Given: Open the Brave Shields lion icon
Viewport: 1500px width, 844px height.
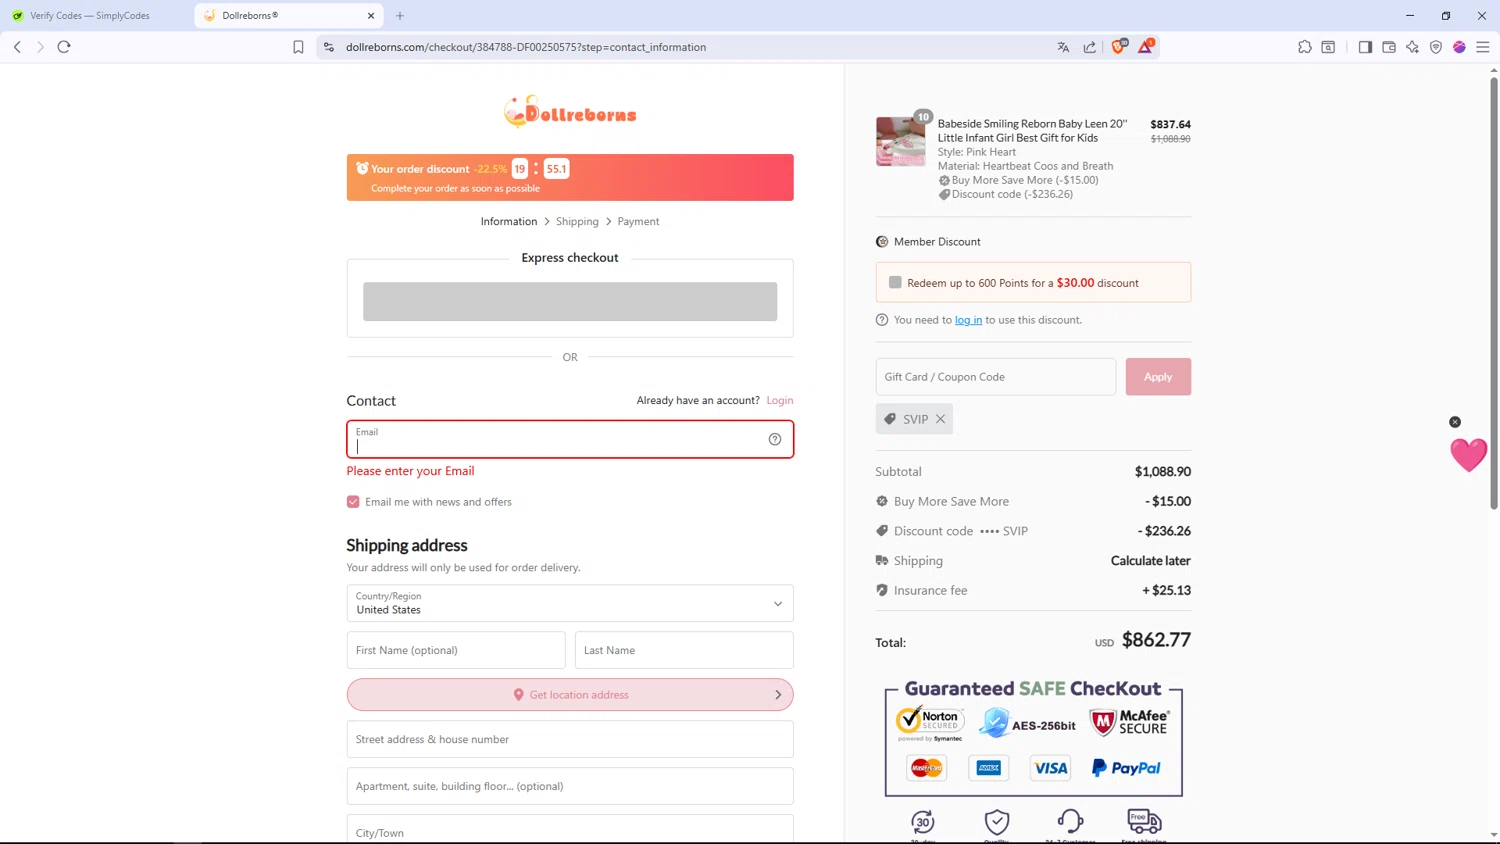Looking at the screenshot, I should click(x=1118, y=46).
